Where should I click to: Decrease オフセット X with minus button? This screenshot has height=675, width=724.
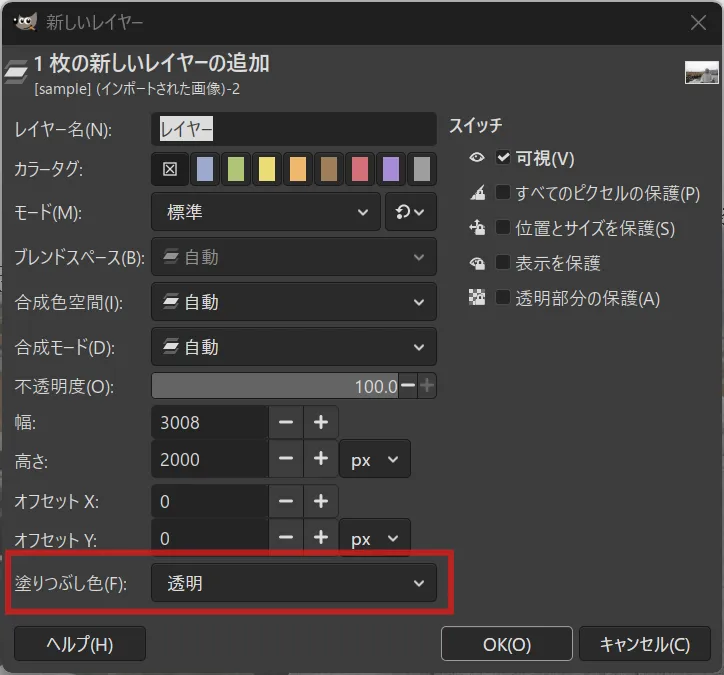coord(286,501)
